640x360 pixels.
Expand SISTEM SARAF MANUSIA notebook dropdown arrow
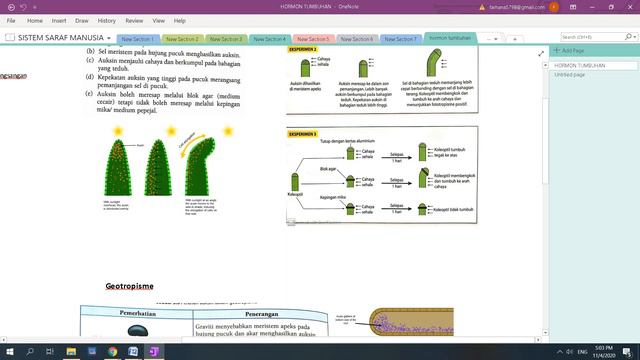coord(109,38)
